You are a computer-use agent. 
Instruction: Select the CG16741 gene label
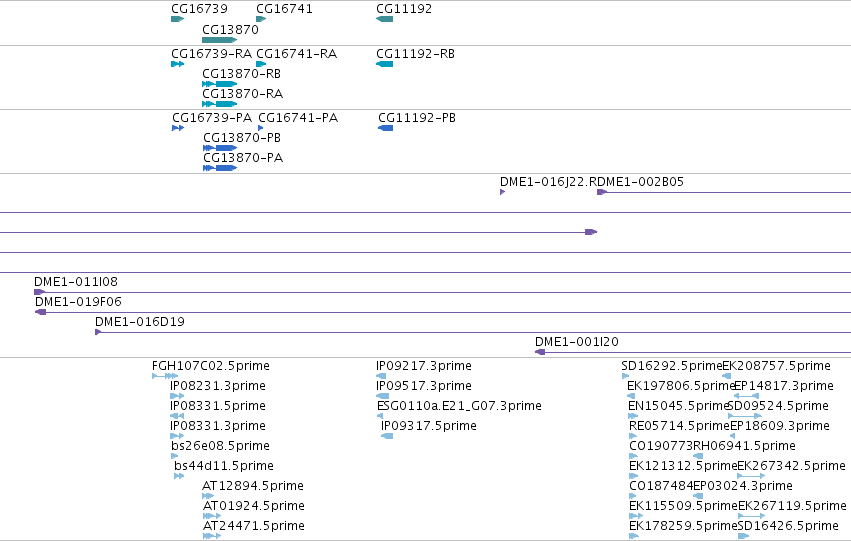pyautogui.click(x=284, y=9)
